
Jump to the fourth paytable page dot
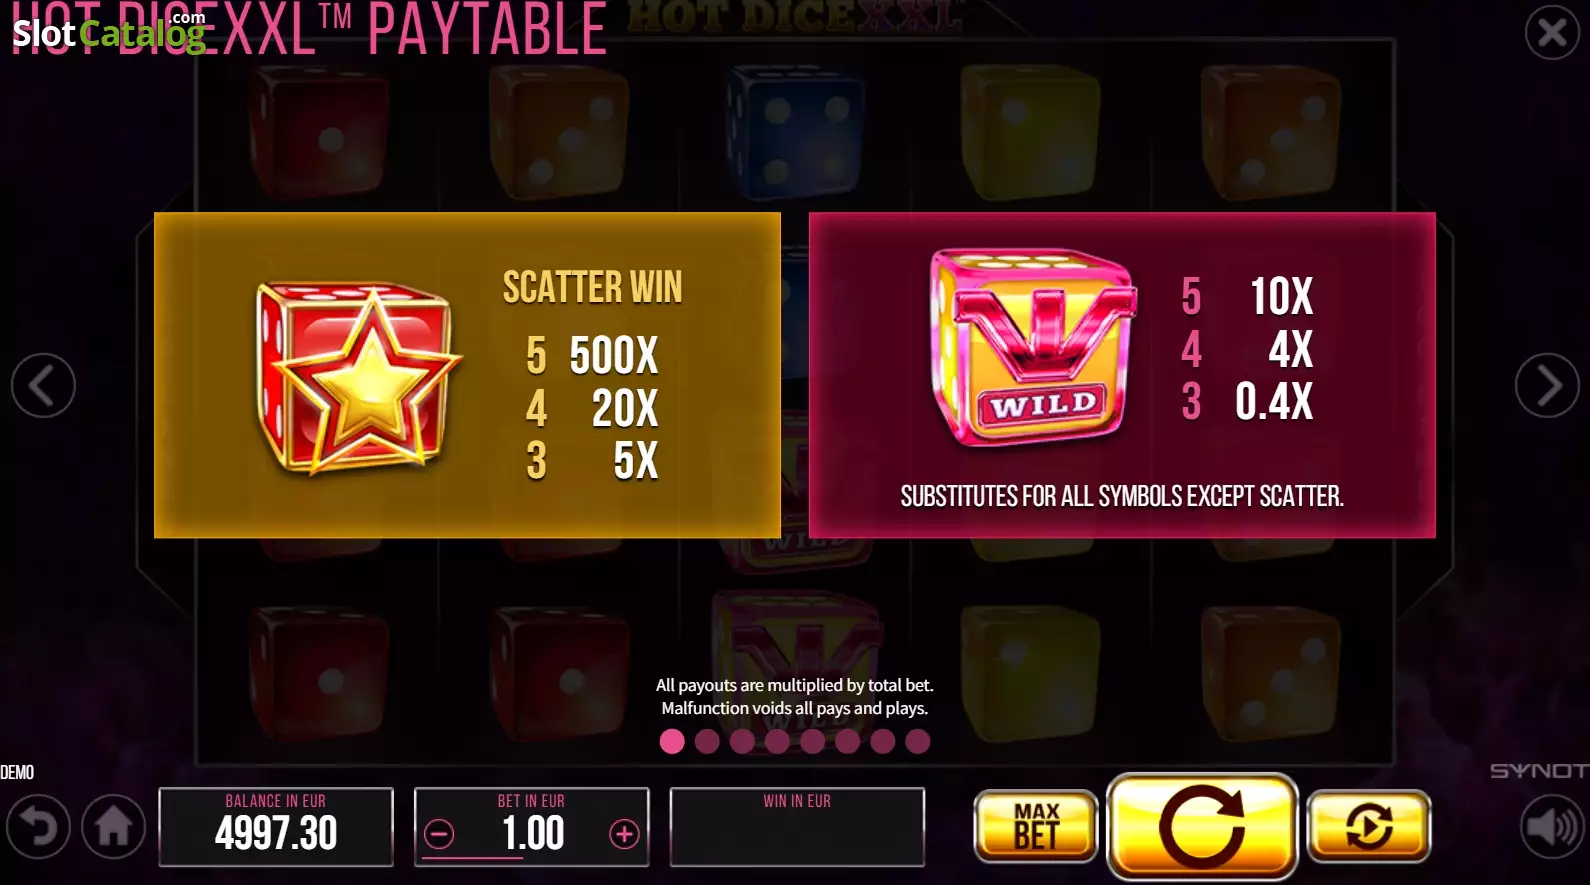pos(777,741)
